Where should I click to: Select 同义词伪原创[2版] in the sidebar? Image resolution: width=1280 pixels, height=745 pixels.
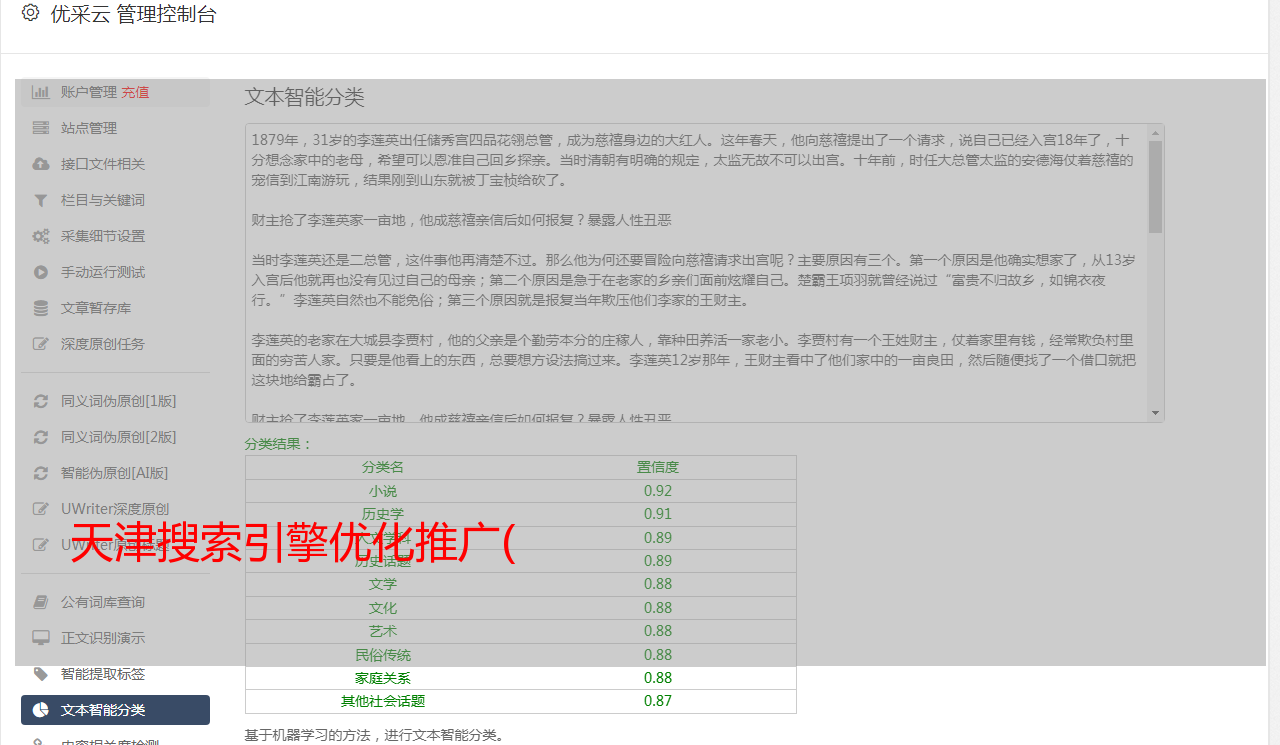click(118, 437)
